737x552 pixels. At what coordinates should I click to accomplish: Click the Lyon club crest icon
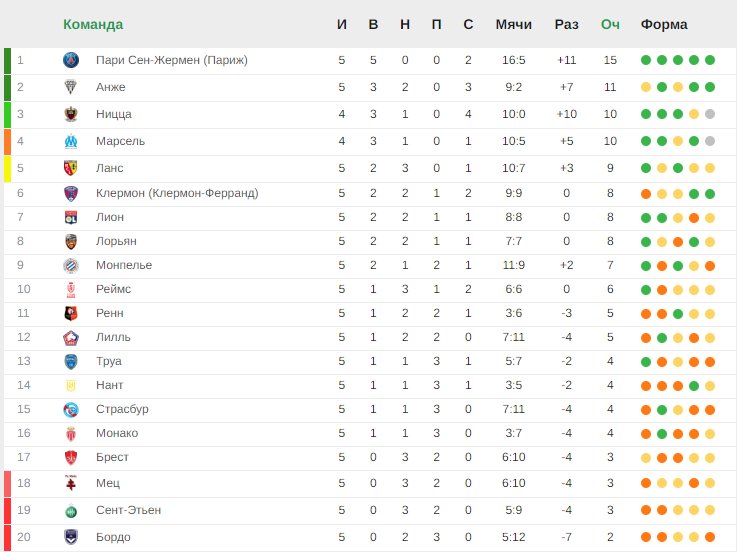click(x=71, y=217)
